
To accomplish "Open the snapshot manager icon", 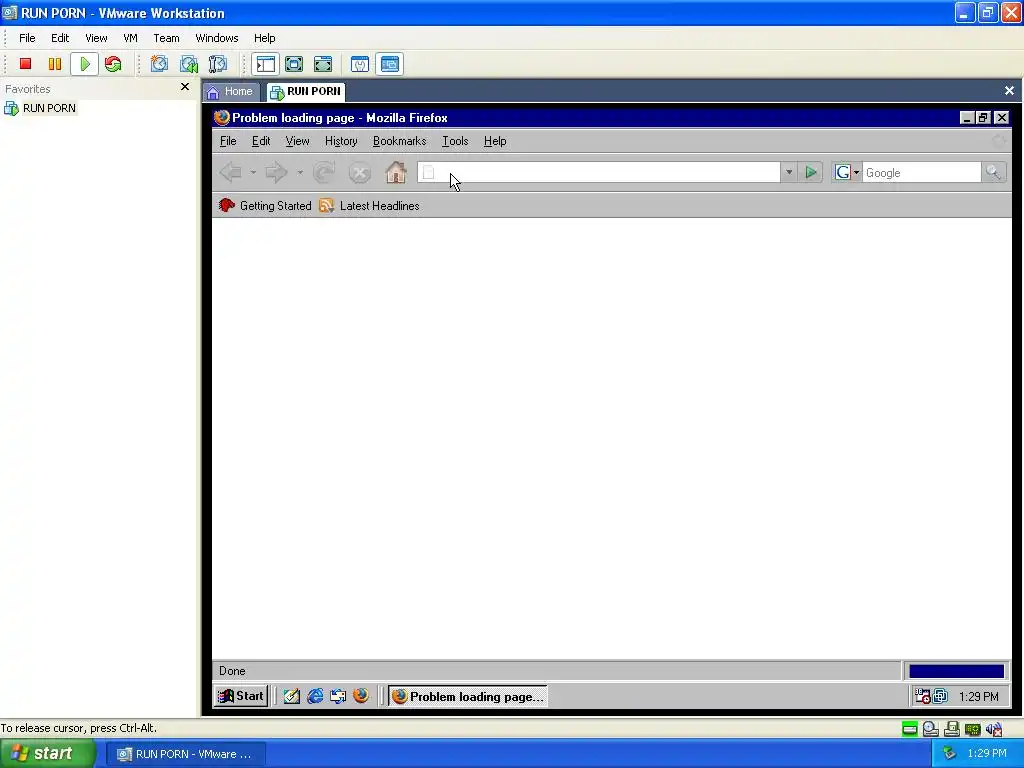I will tap(217, 64).
